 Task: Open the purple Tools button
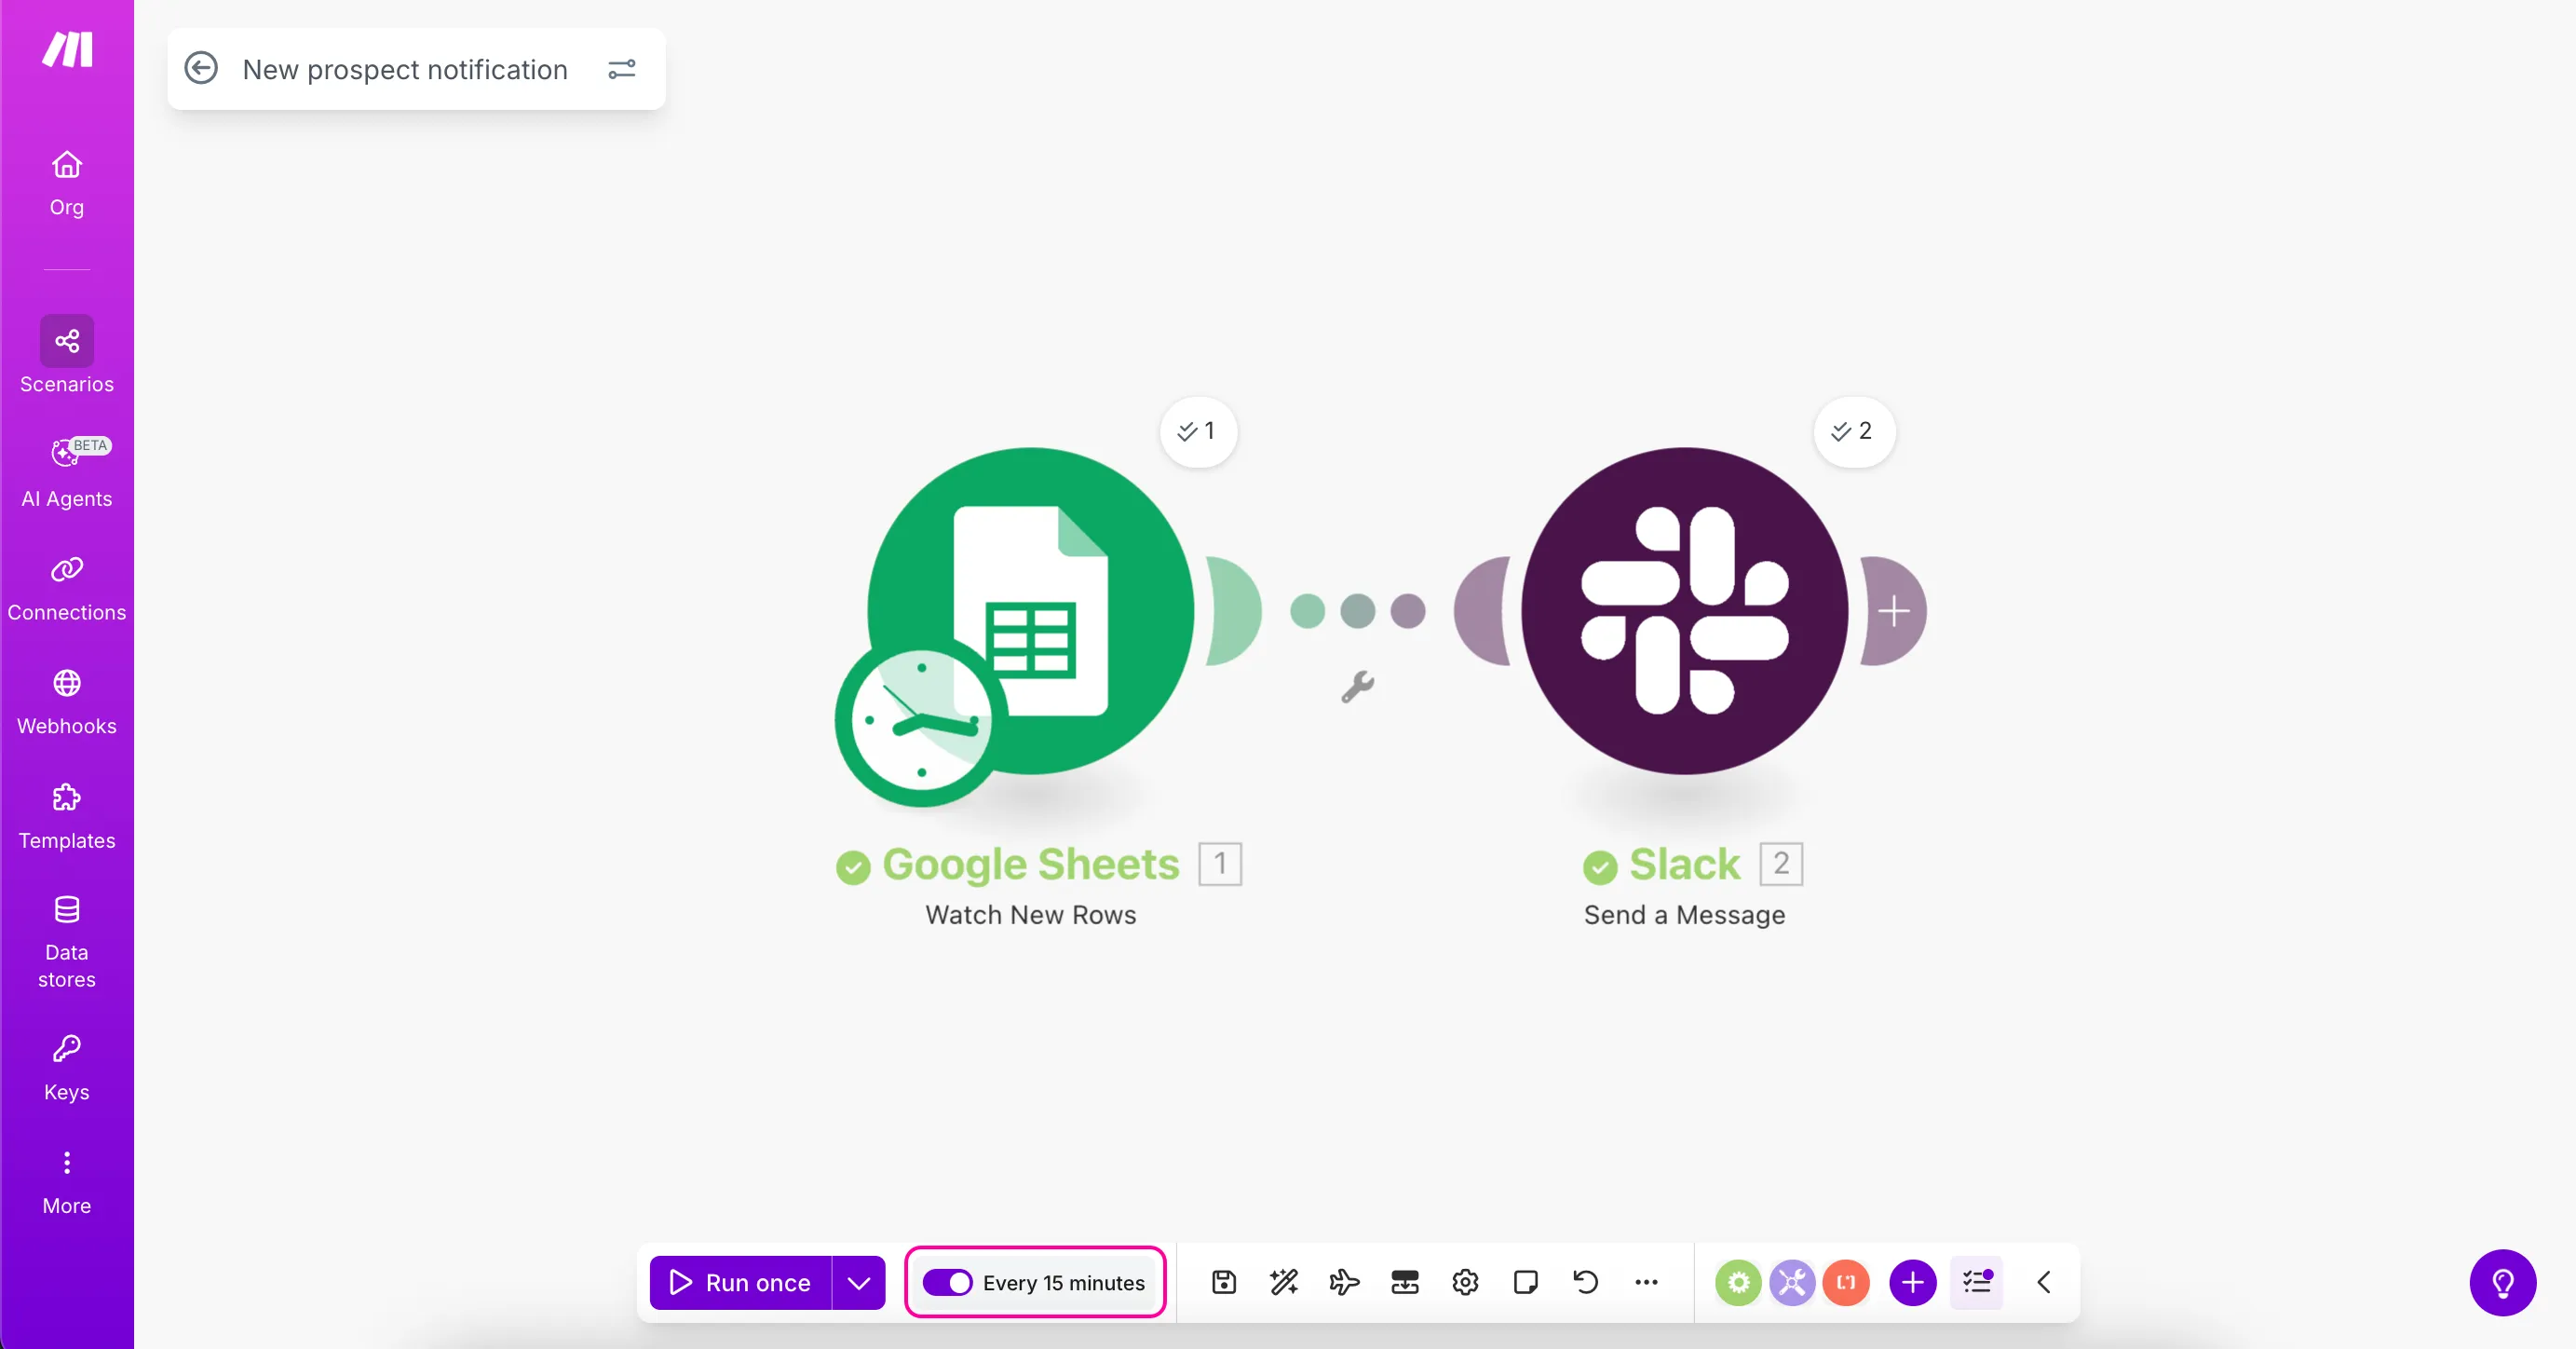[1792, 1282]
